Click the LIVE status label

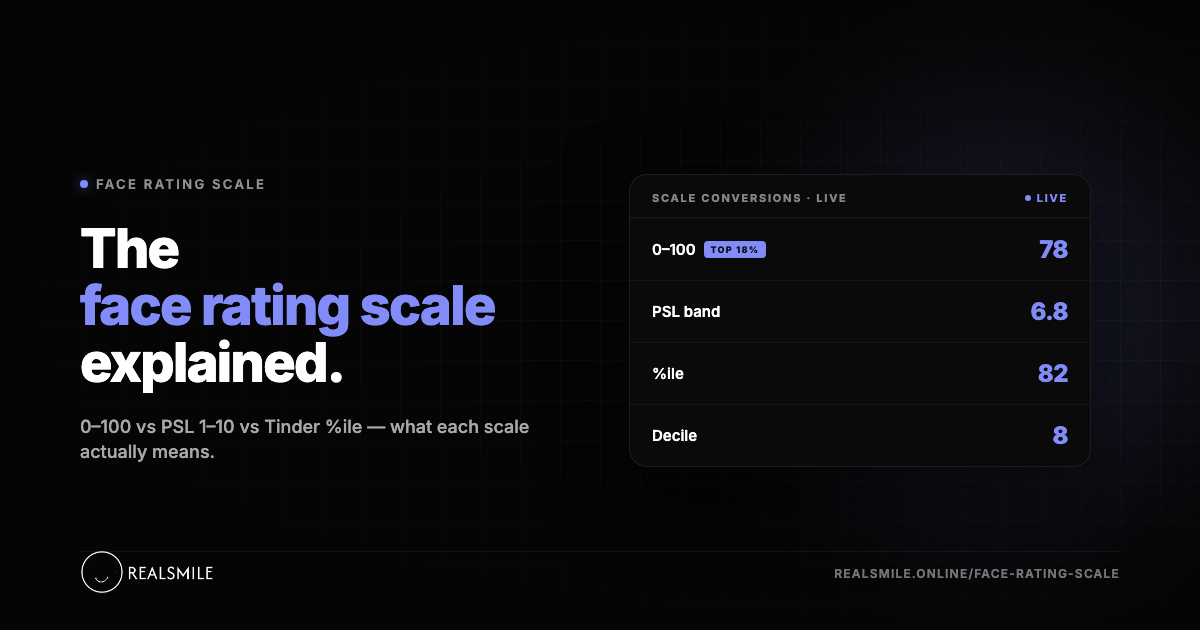(1051, 198)
